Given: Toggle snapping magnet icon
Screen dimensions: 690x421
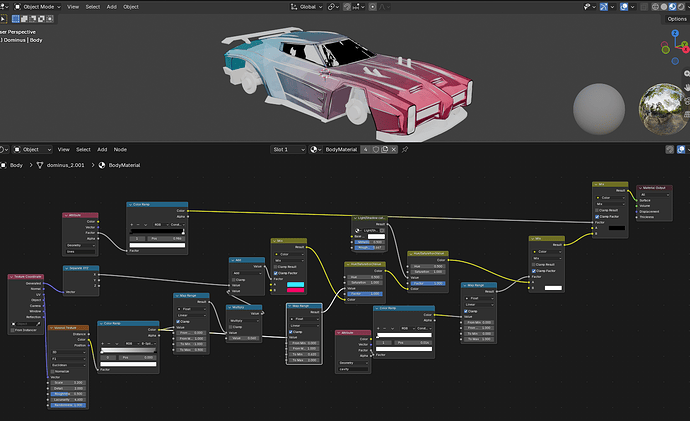Looking at the screenshot, I should click(347, 7).
